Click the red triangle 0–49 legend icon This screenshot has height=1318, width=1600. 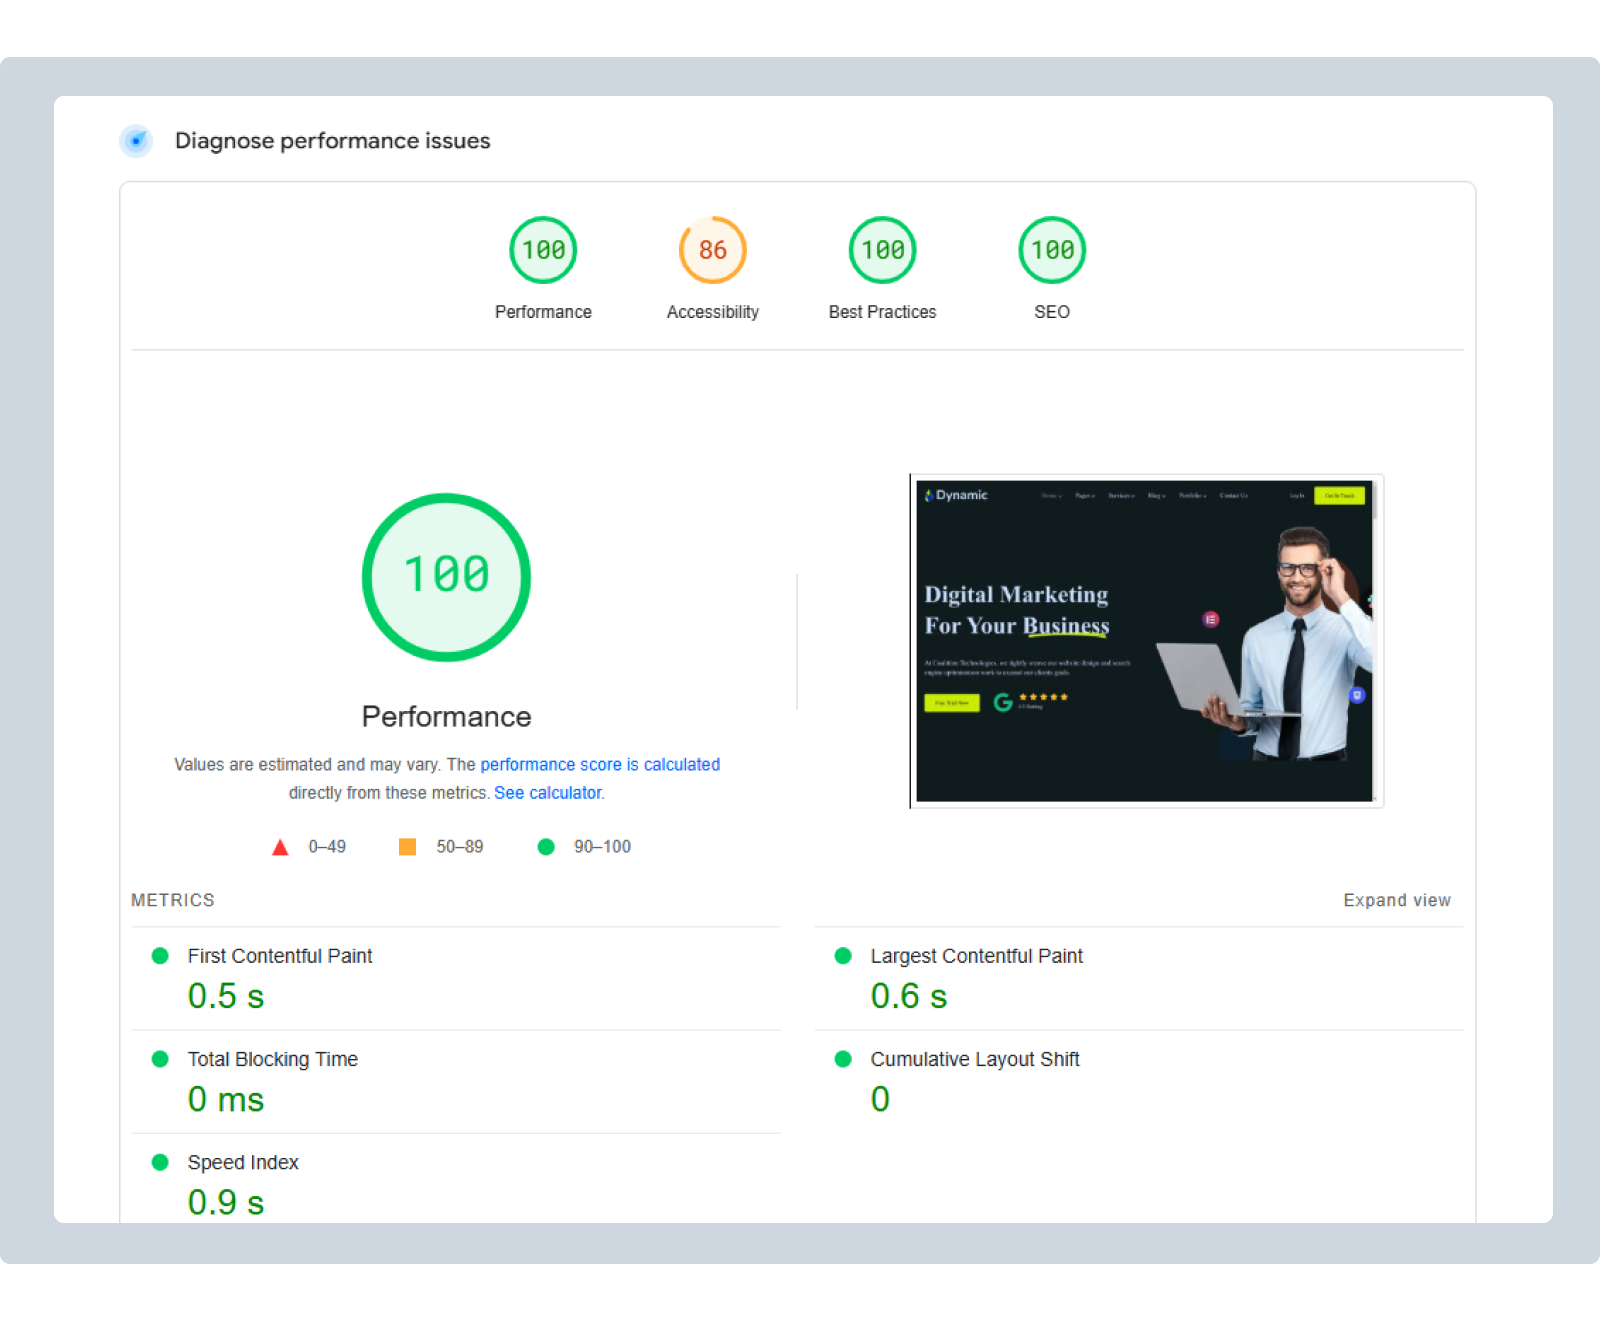pos(280,847)
